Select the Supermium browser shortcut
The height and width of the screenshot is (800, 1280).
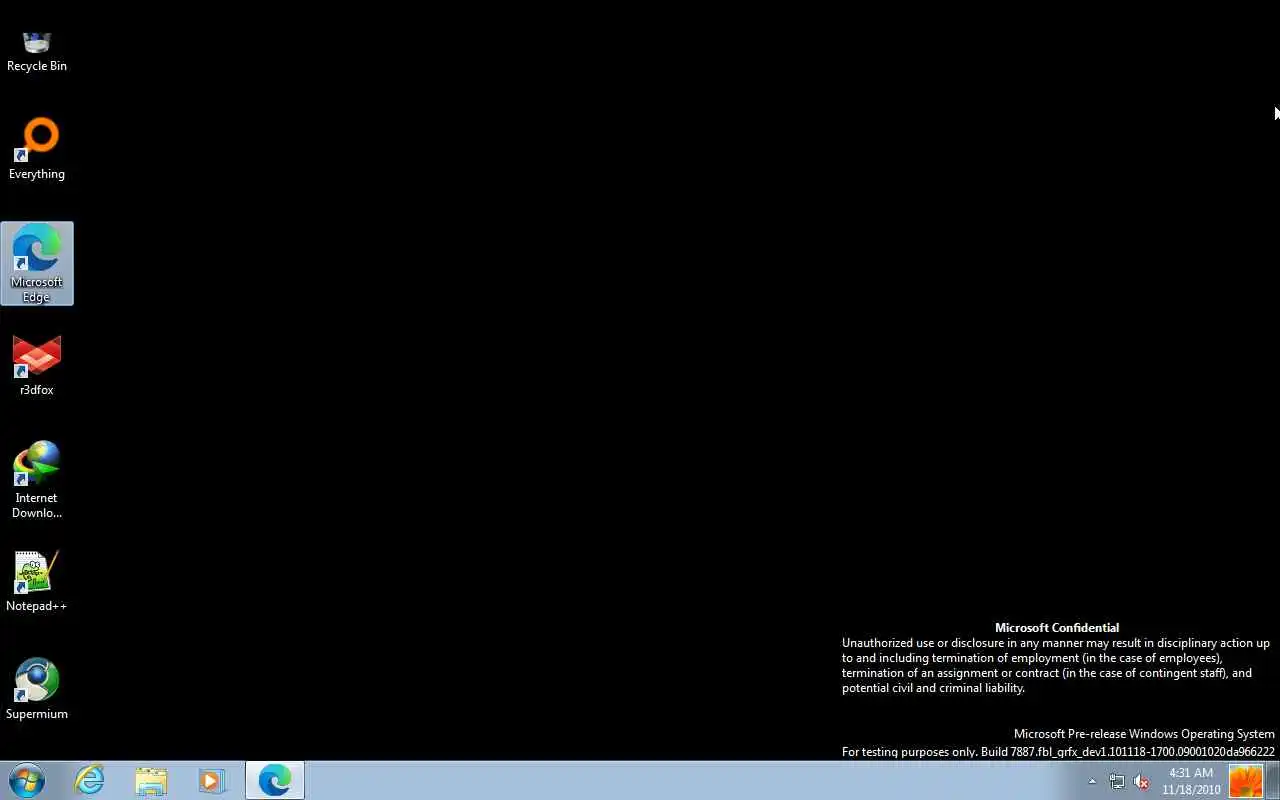[x=37, y=689]
